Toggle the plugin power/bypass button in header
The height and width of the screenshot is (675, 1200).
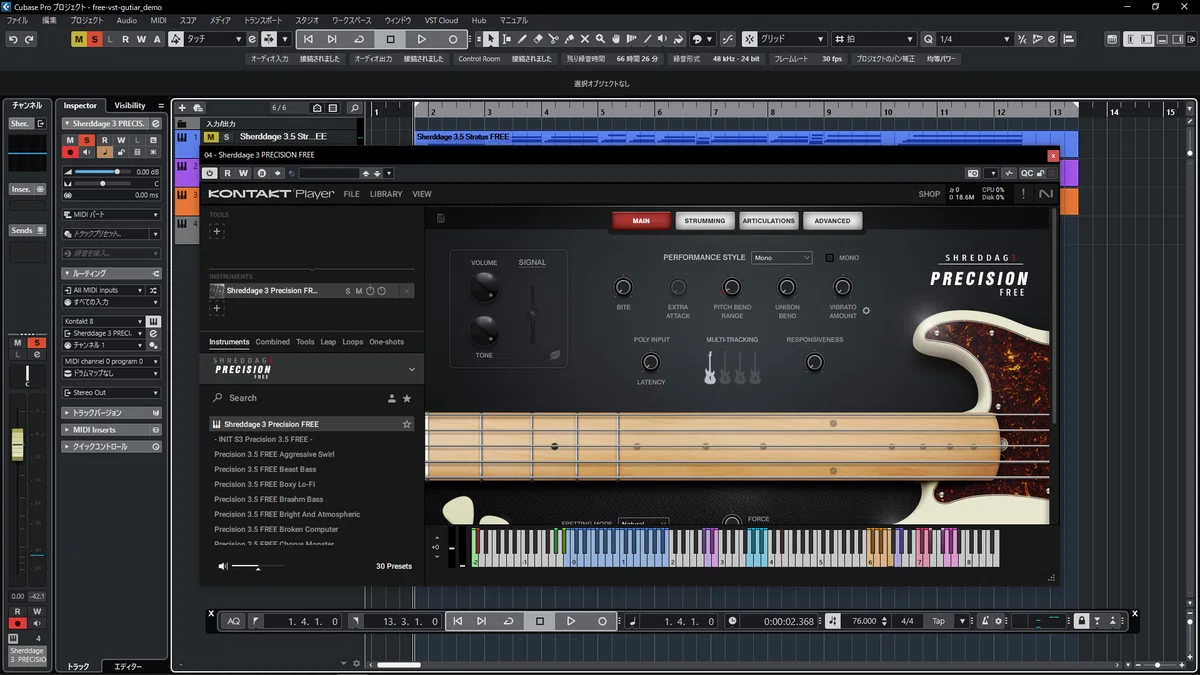coord(210,173)
